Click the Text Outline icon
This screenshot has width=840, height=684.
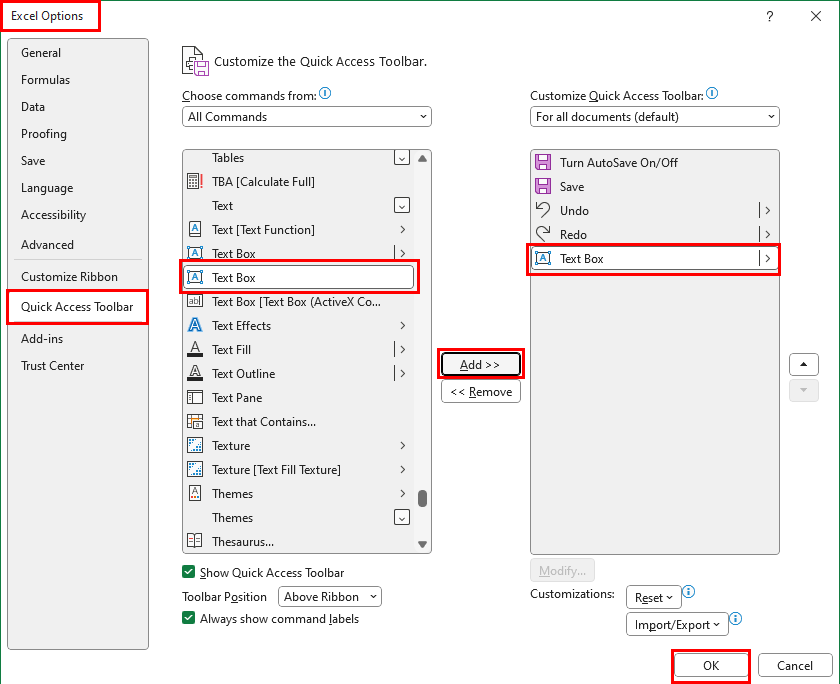[x=194, y=373]
